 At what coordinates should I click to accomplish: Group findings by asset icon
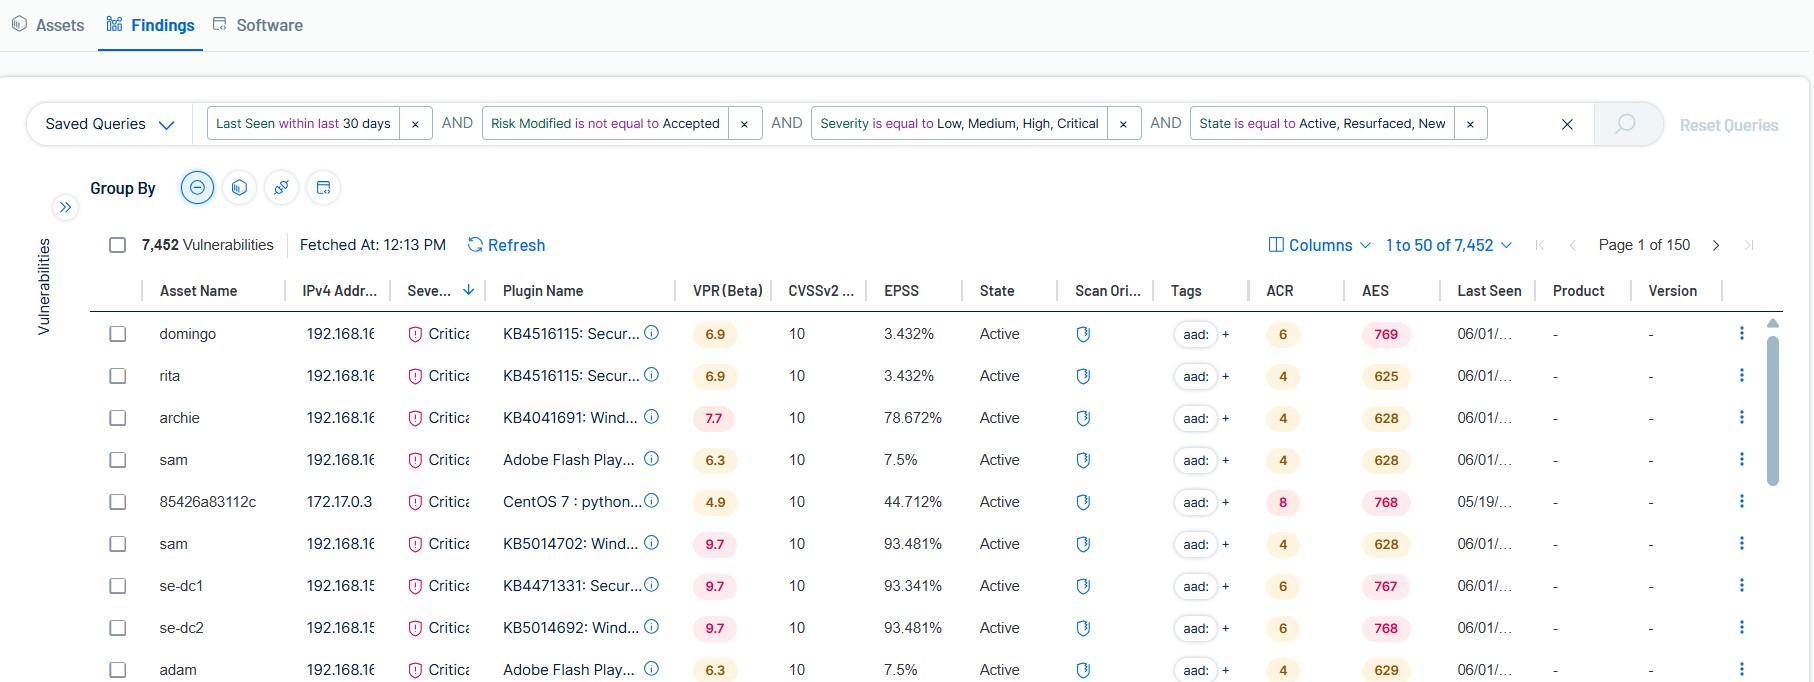239,188
